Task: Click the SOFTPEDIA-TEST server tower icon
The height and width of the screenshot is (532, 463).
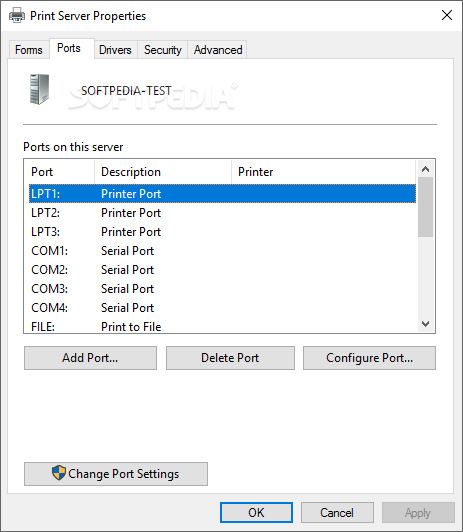Action: pyautogui.click(x=39, y=89)
